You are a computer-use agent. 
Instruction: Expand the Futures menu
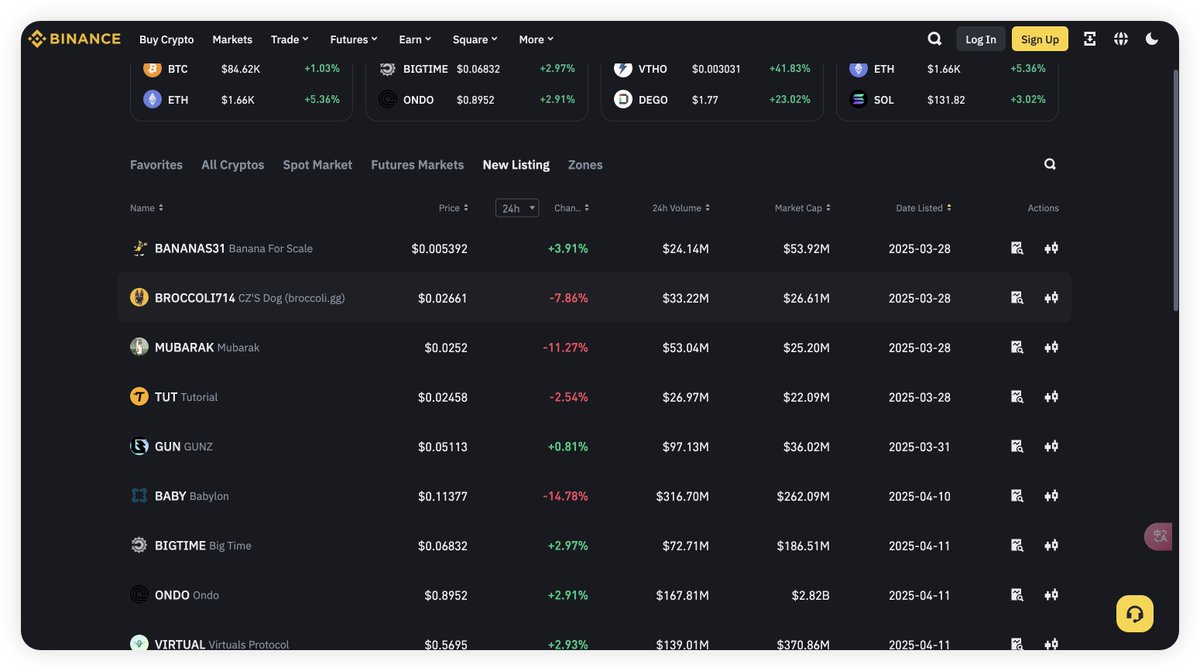(x=354, y=39)
